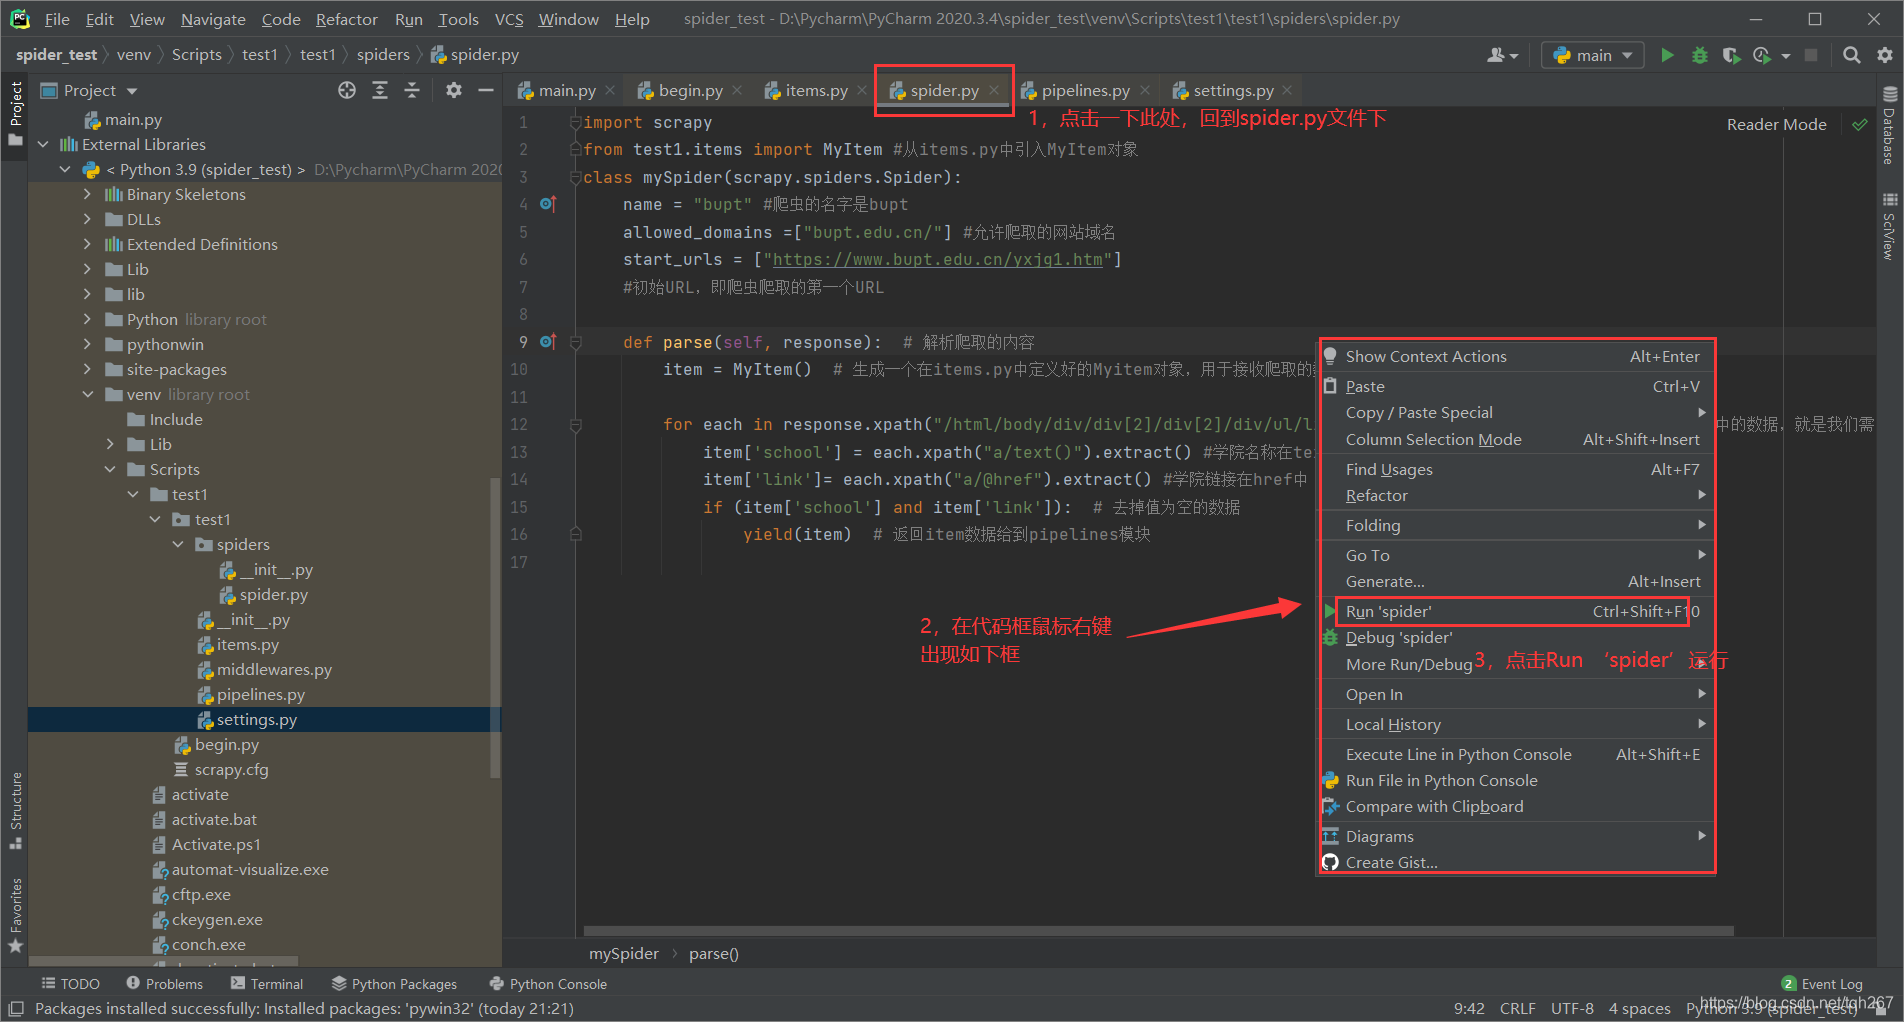Click the user account icon in toolbar
The image size is (1904, 1022).
tap(1502, 55)
